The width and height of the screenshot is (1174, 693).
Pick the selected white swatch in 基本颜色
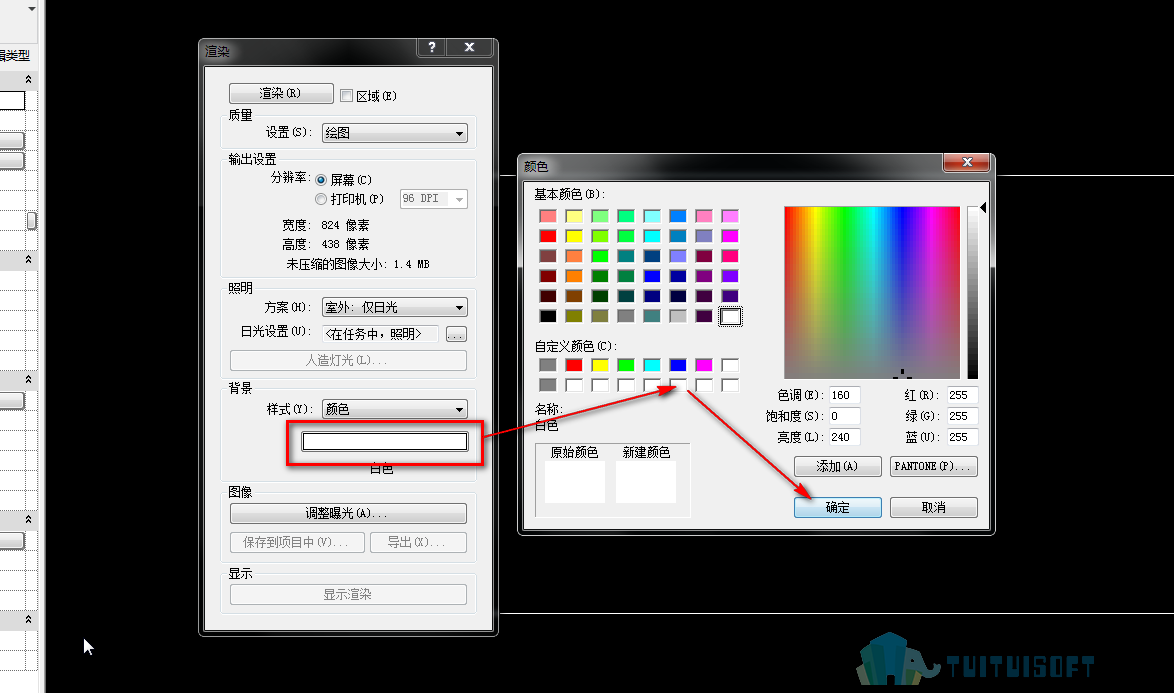pyautogui.click(x=730, y=317)
